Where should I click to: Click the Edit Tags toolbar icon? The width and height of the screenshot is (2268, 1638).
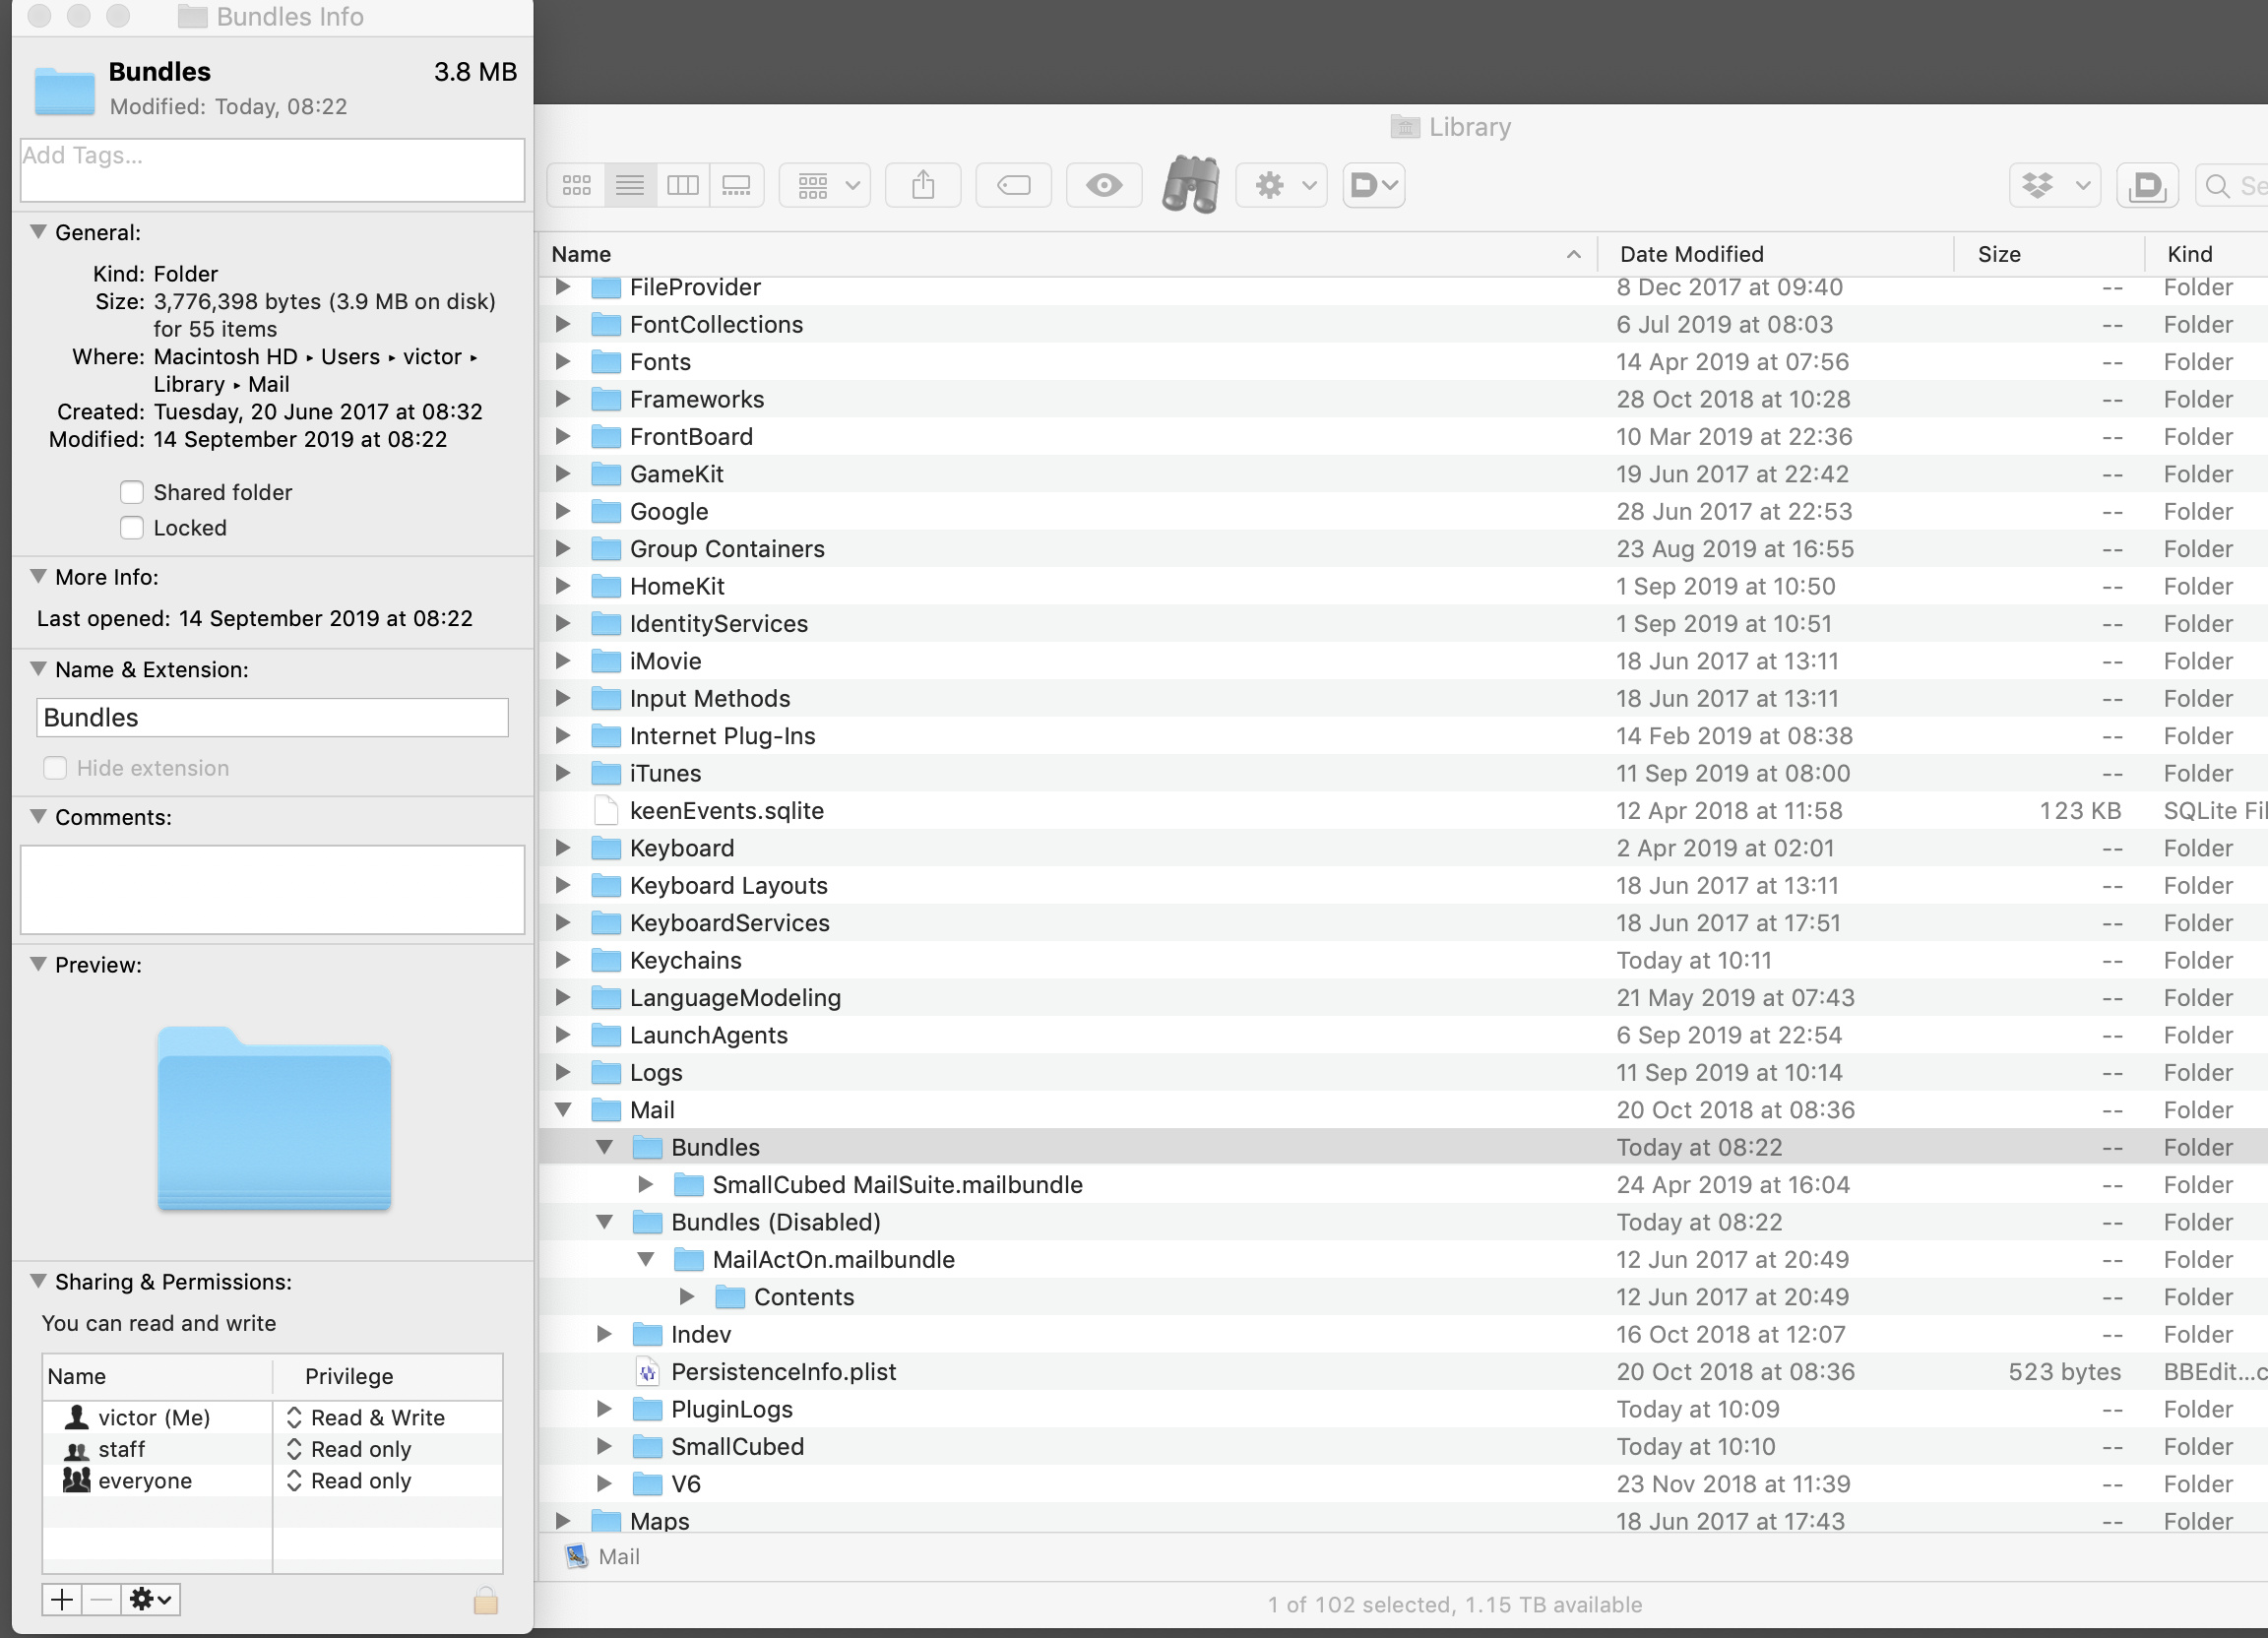click(x=1013, y=185)
